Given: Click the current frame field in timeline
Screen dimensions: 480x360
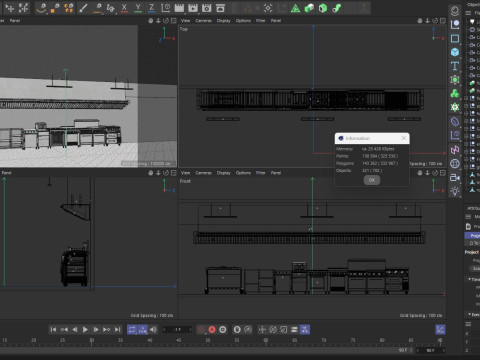Looking at the screenshot, I should tap(177, 330).
